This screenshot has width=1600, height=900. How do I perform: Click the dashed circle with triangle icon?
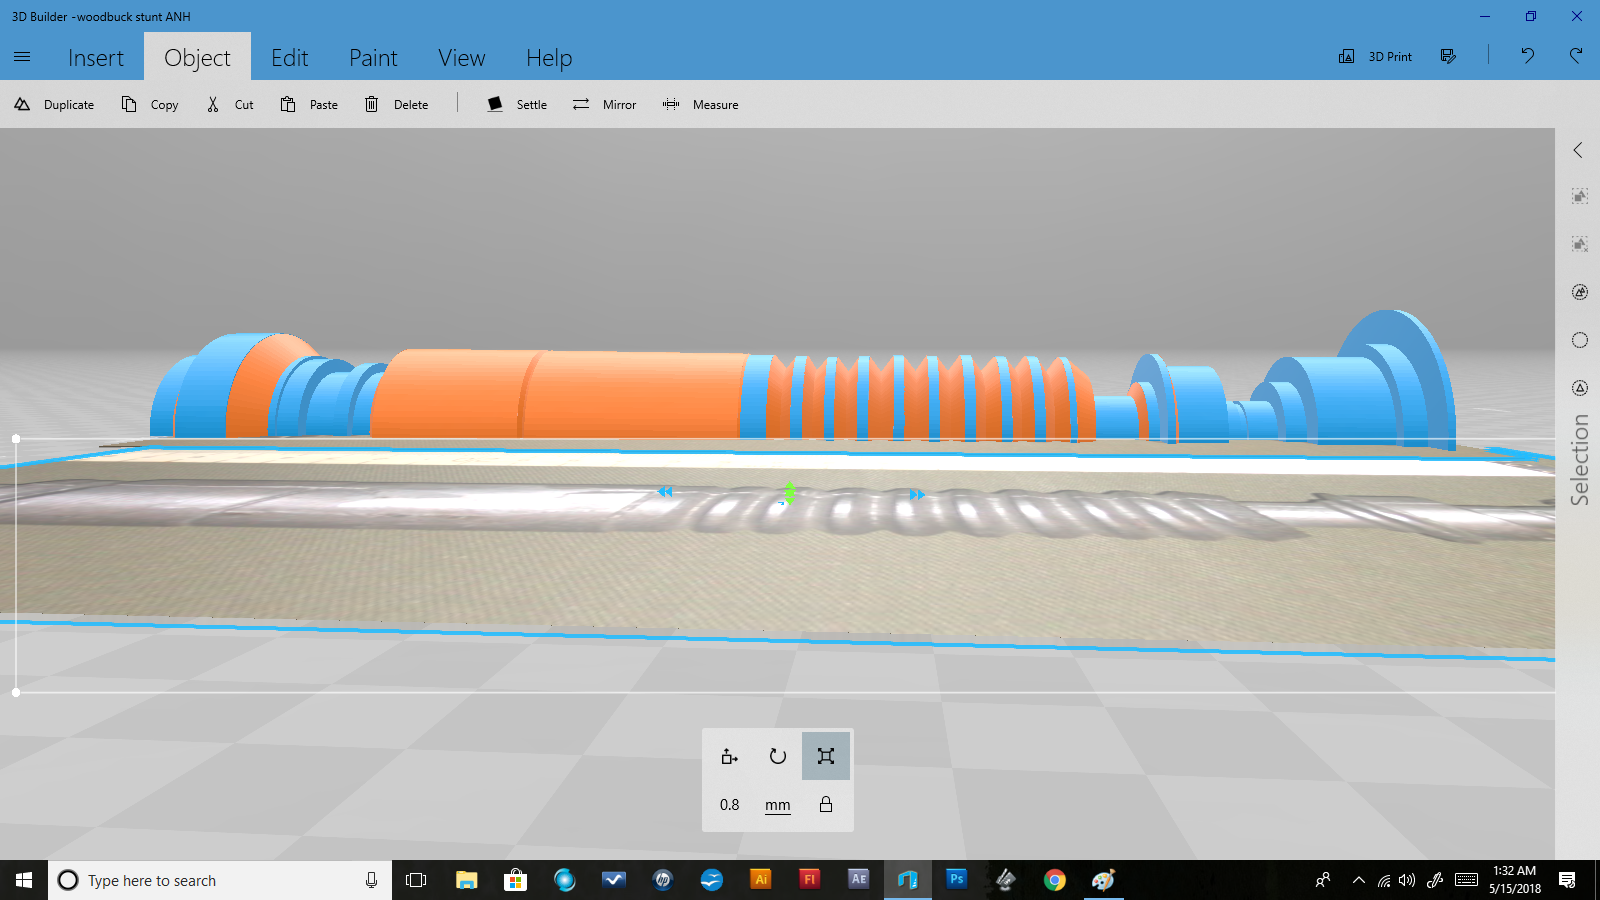1580,388
